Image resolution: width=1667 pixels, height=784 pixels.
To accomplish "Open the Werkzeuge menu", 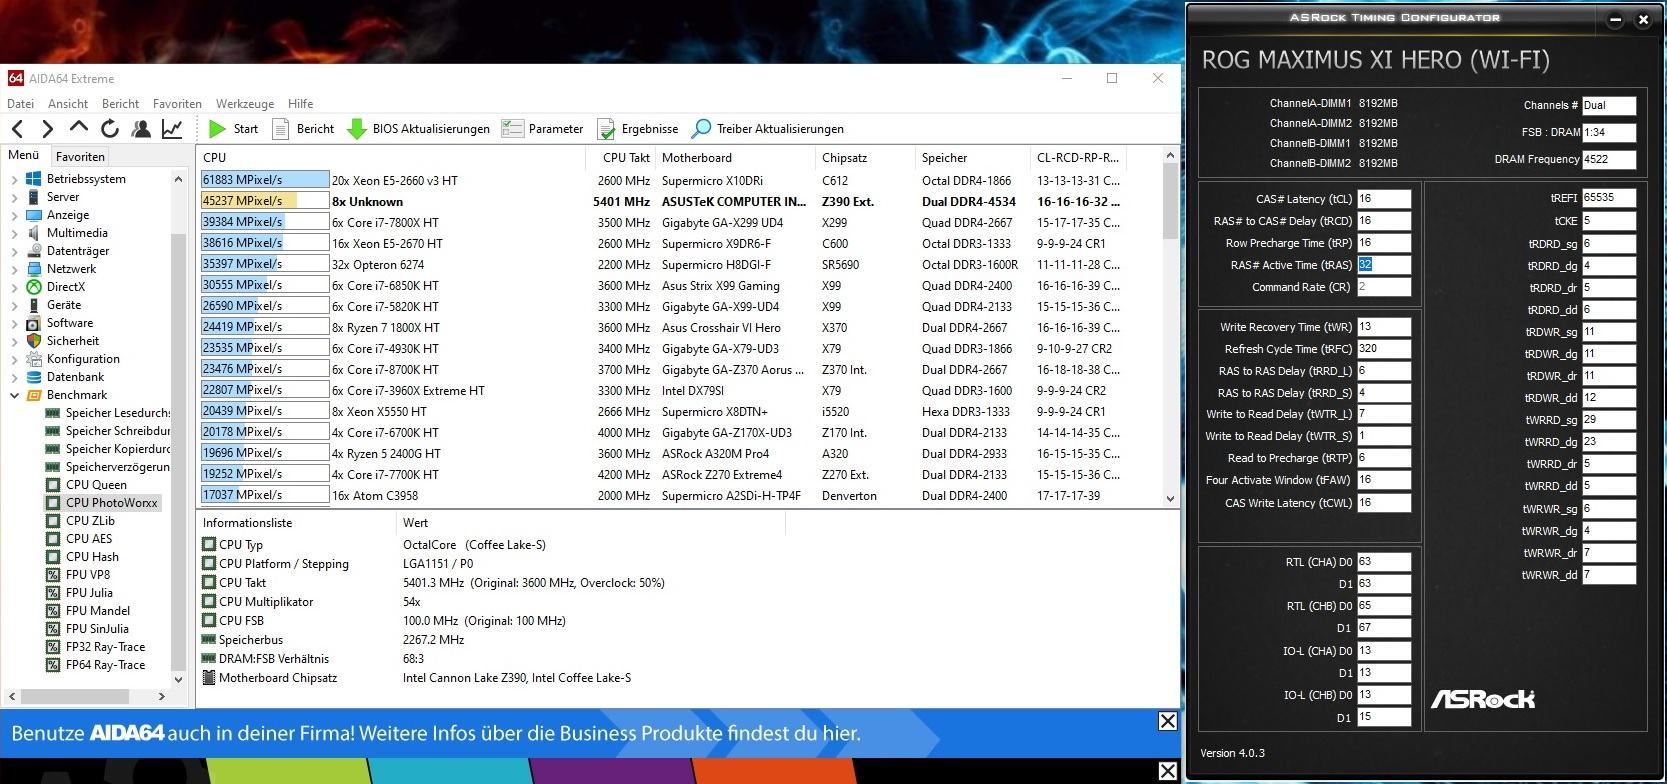I will (245, 103).
